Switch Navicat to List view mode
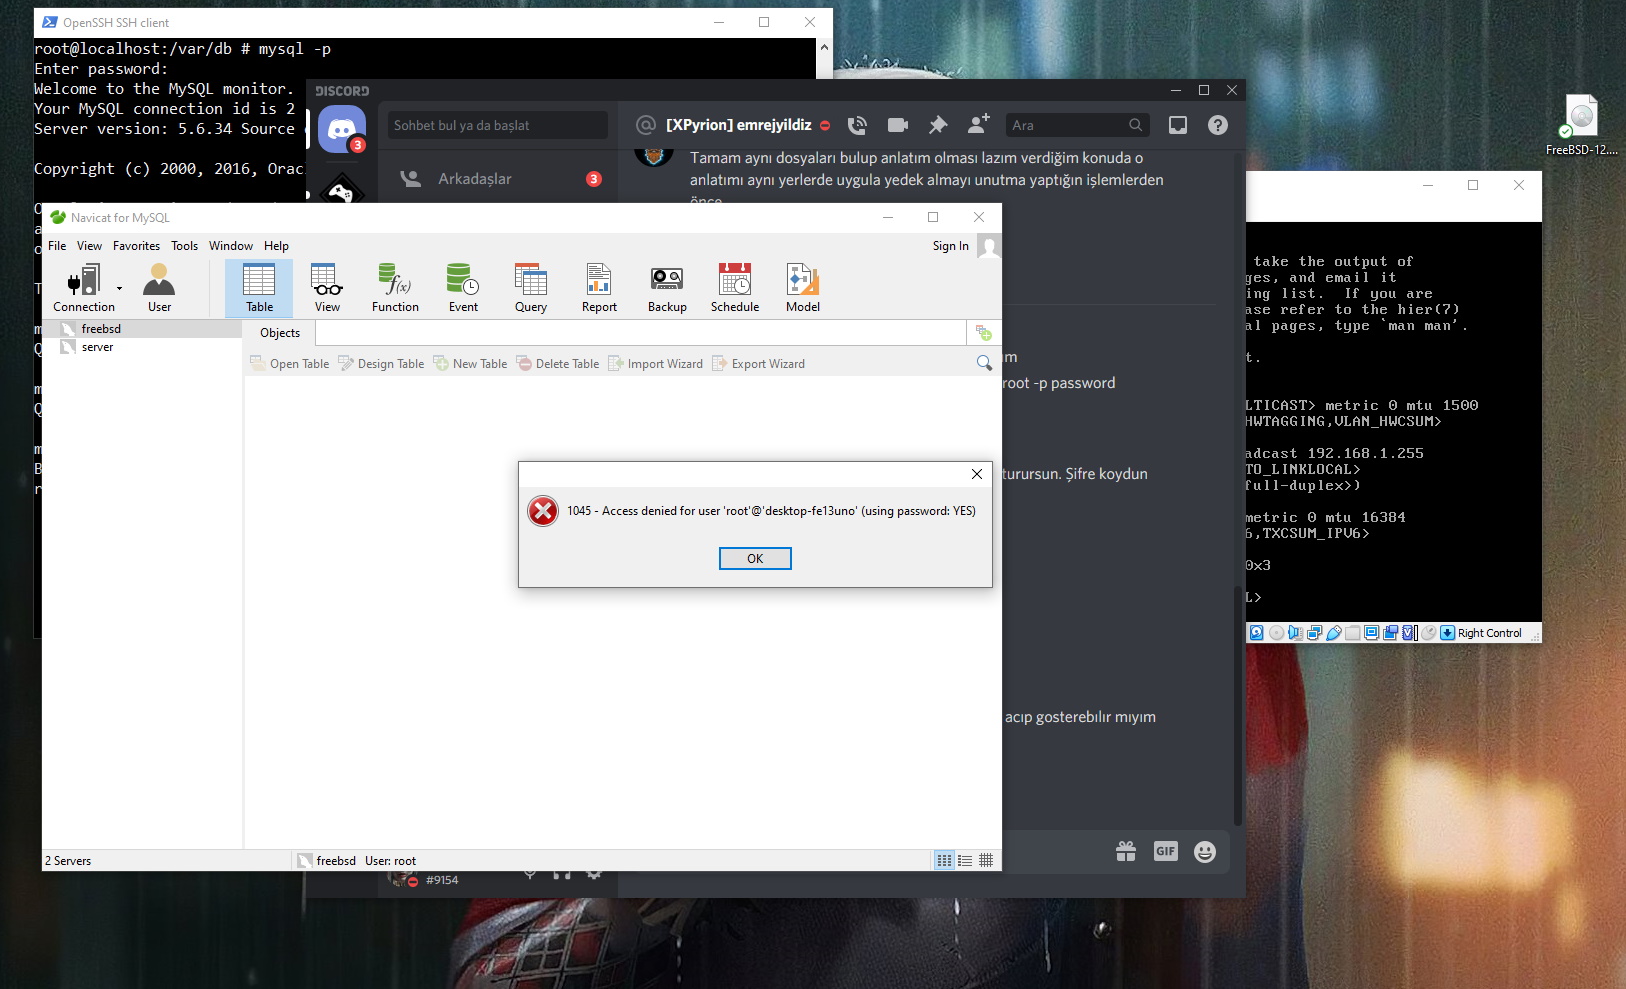1626x989 pixels. (x=944, y=861)
